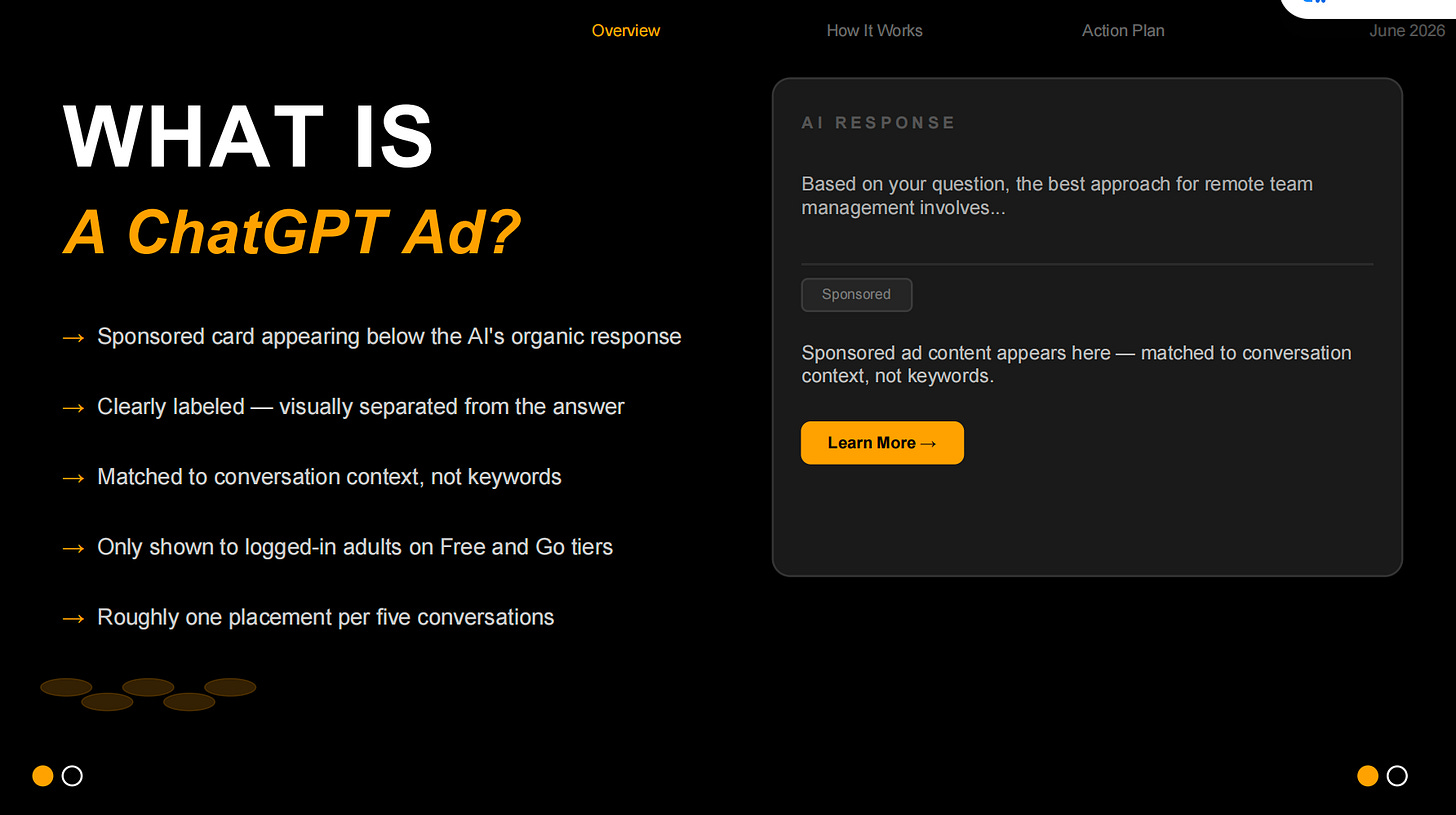Select the filled orange dot at bottom left
The height and width of the screenshot is (815, 1456).
(x=43, y=776)
